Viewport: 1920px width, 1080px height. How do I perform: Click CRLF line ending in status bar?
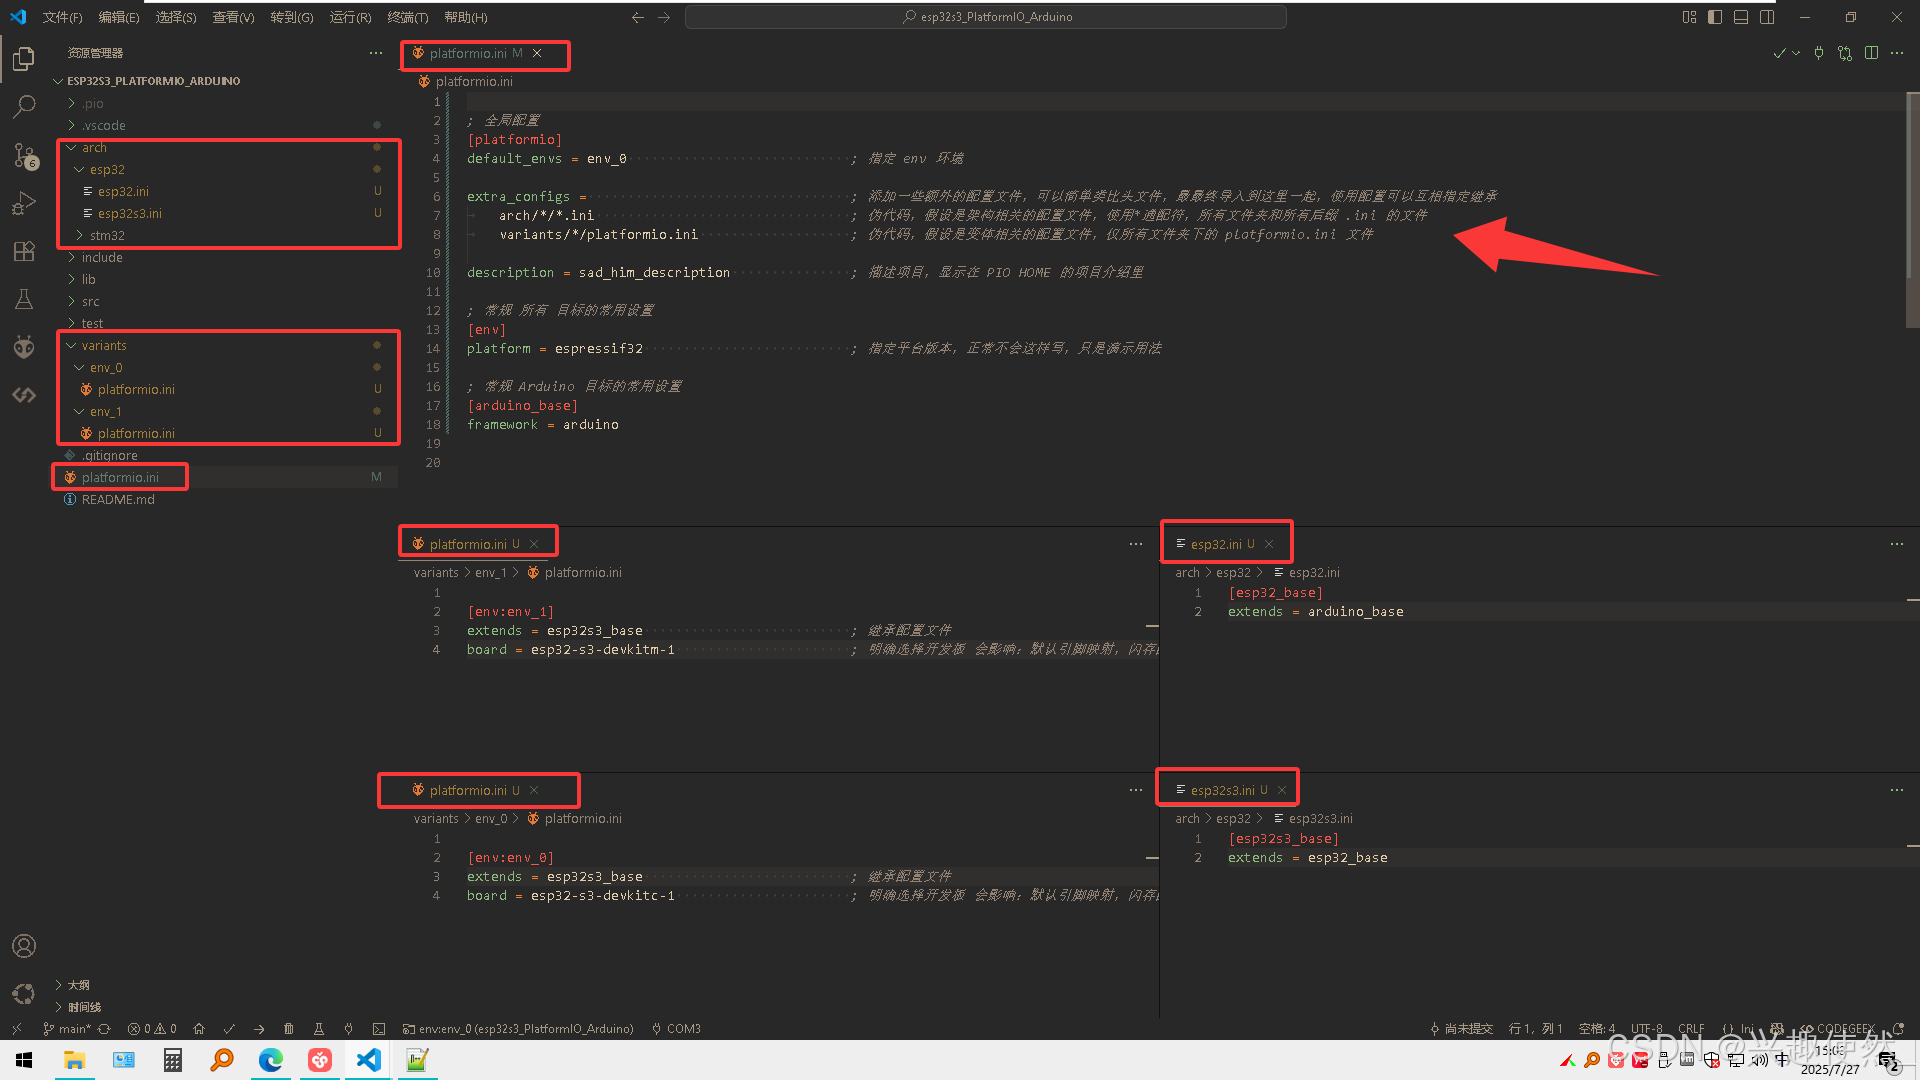pyautogui.click(x=1691, y=1028)
